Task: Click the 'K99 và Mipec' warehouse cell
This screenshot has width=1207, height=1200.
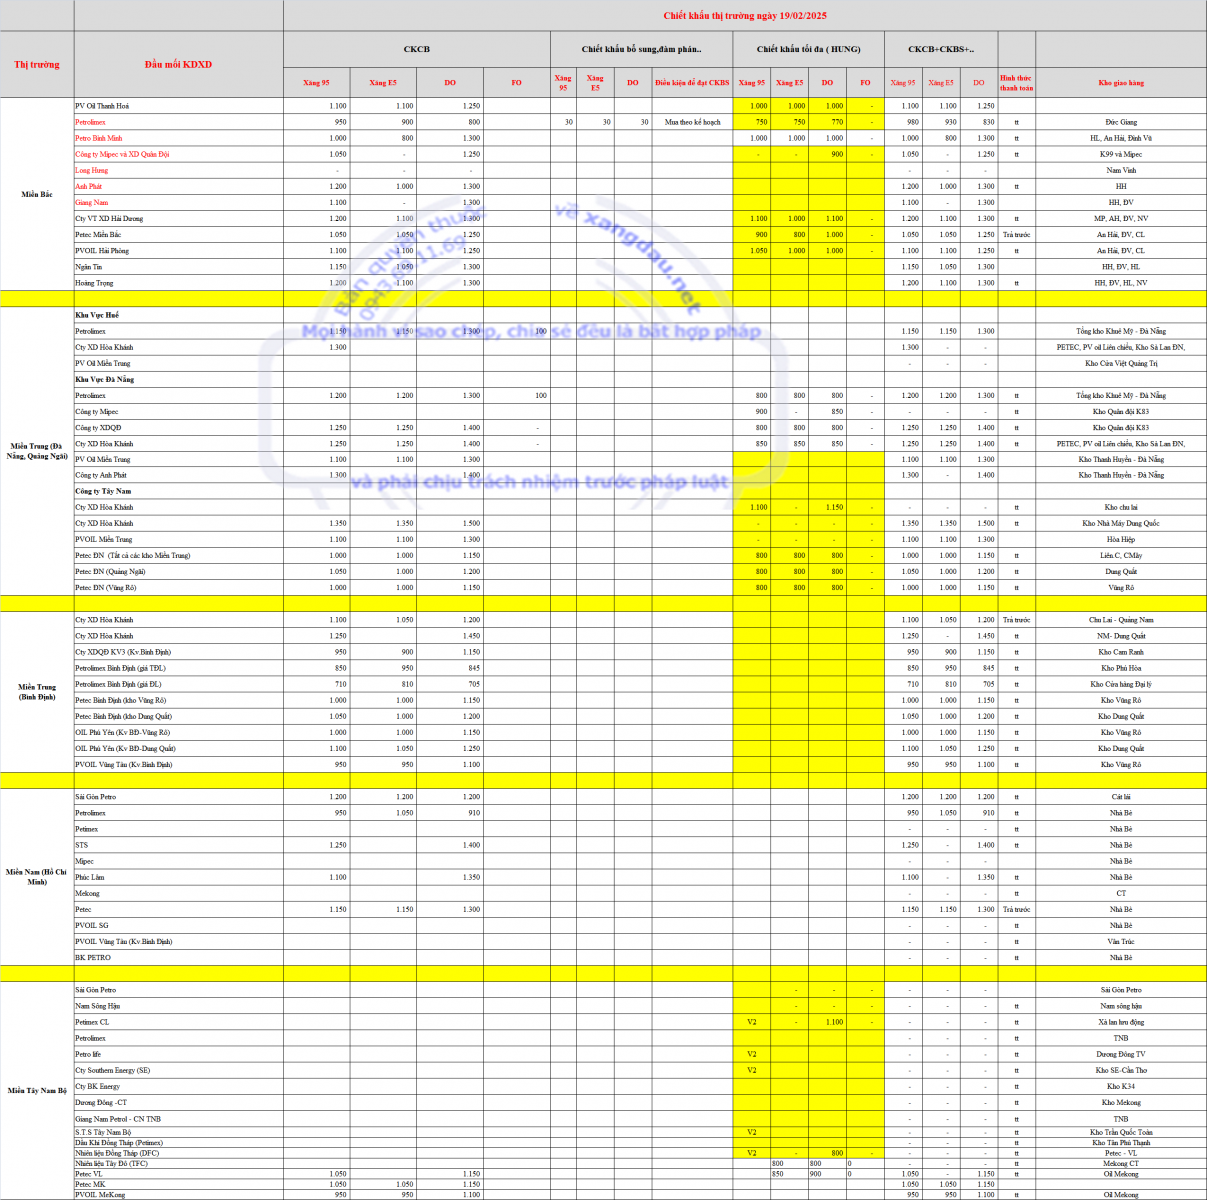Action: click(x=1121, y=154)
